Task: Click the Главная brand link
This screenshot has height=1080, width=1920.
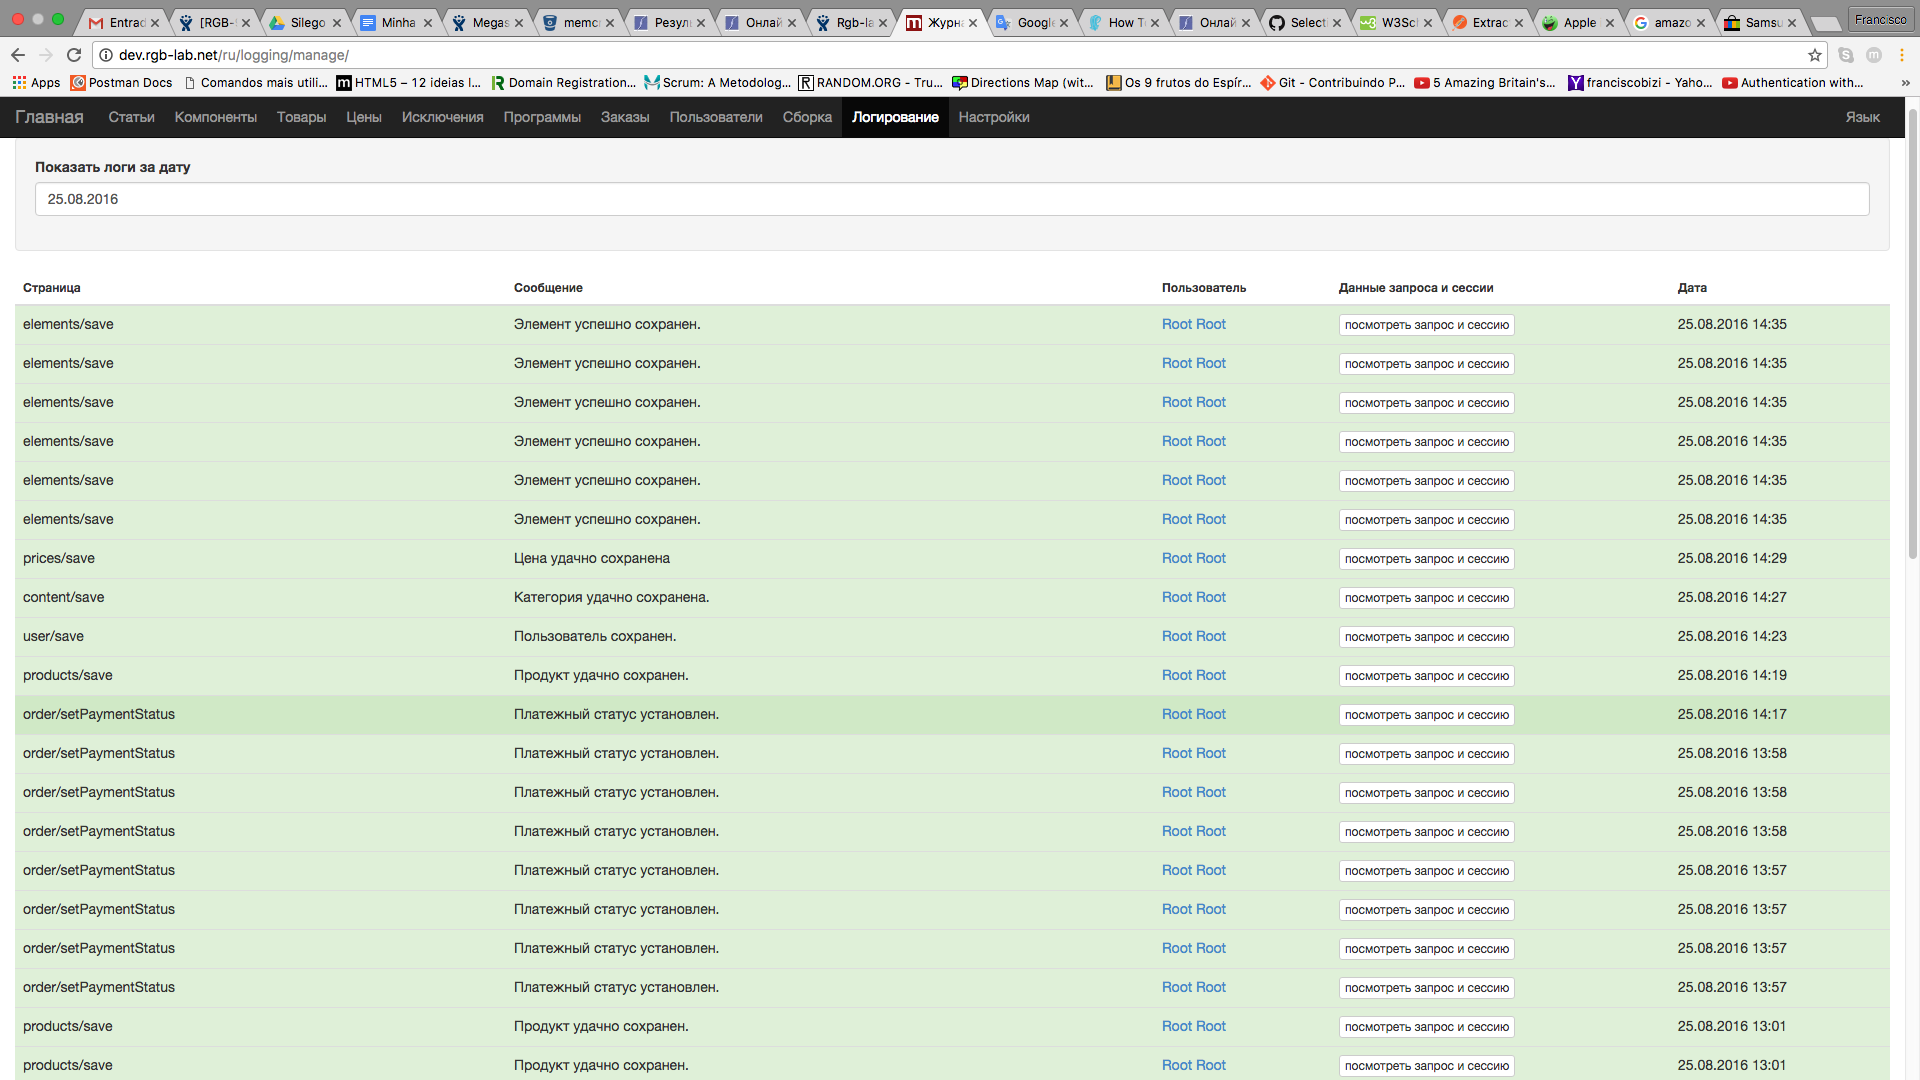Action: 49,117
